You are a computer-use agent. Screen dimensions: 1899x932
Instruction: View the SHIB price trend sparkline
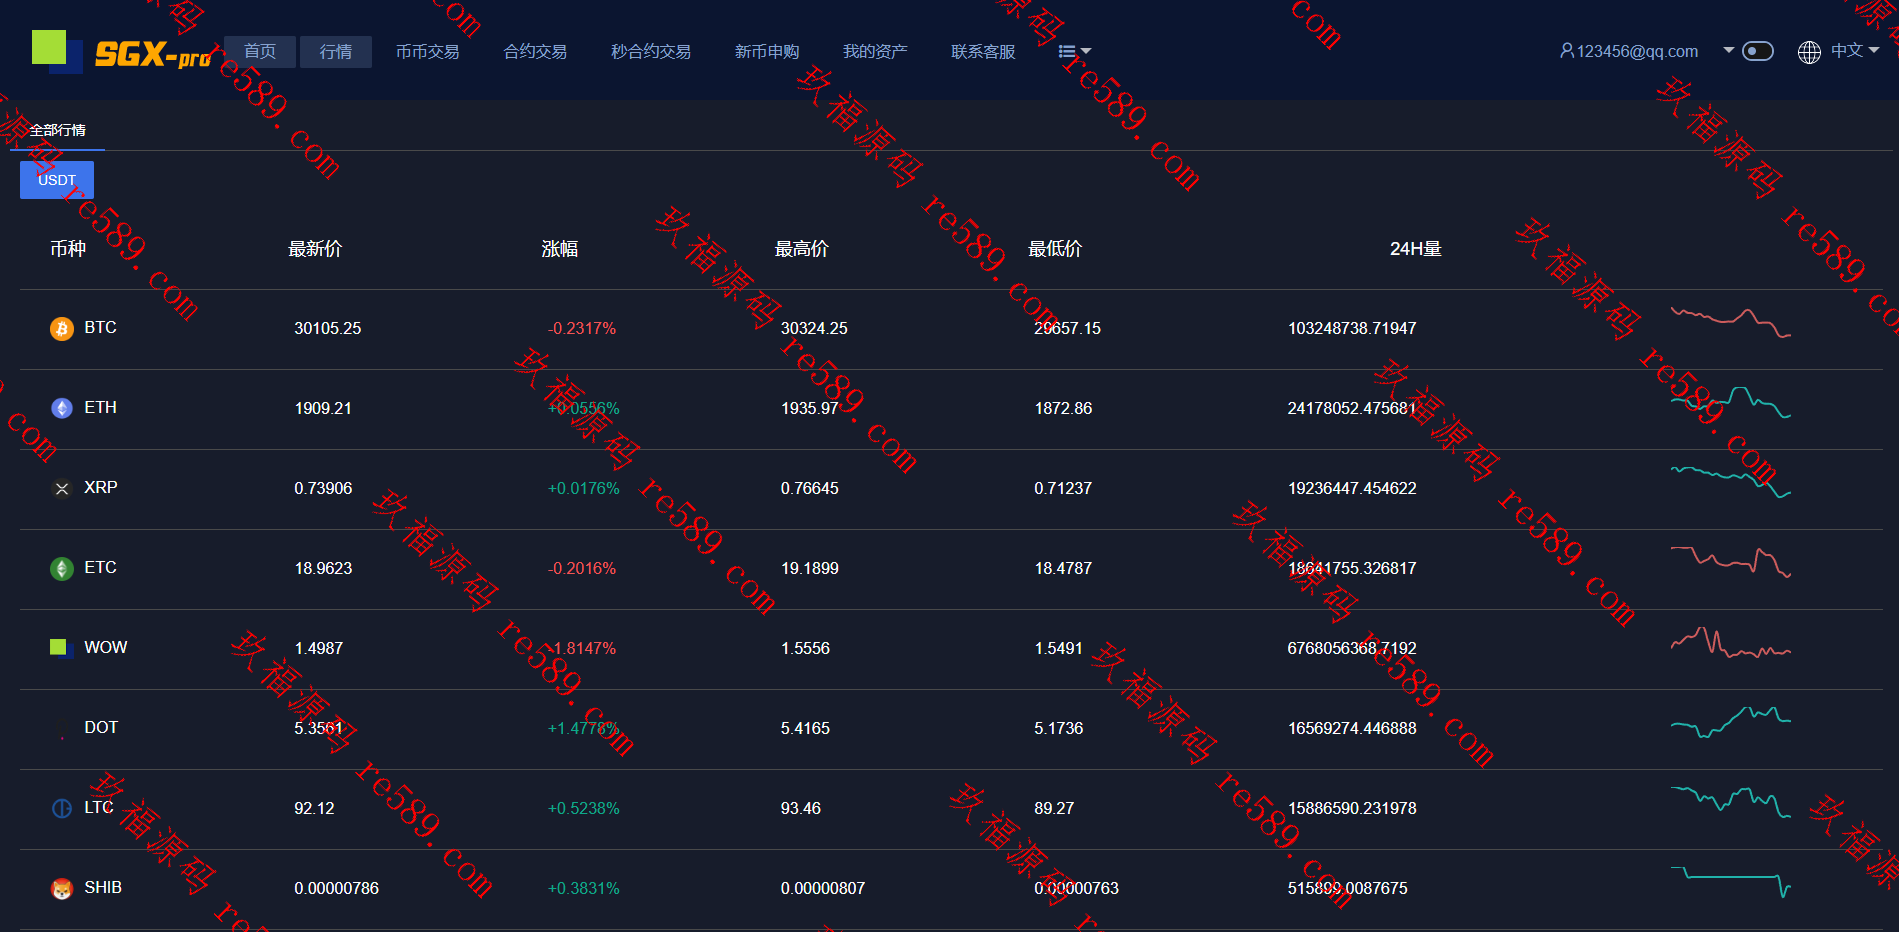pos(1730,882)
